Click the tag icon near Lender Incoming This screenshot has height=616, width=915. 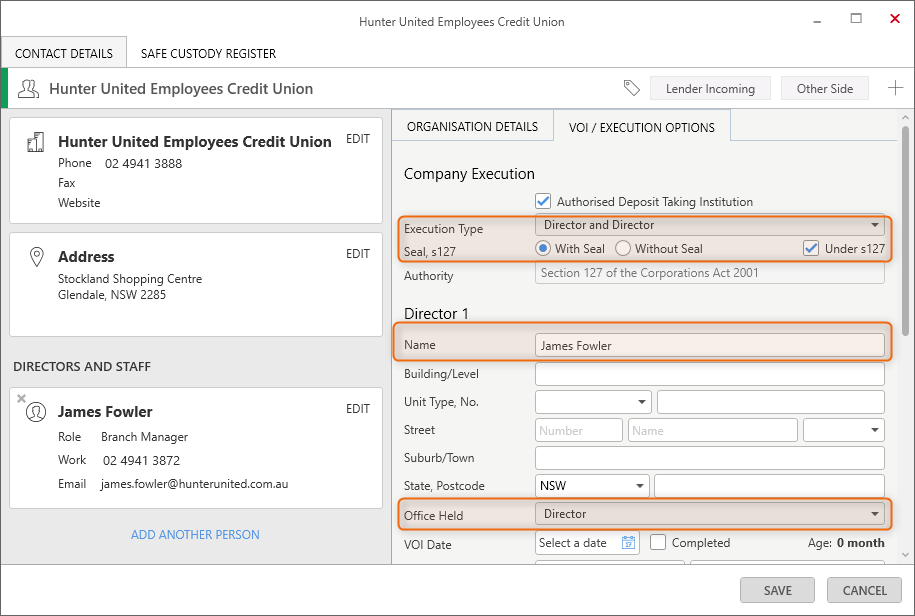pos(631,88)
